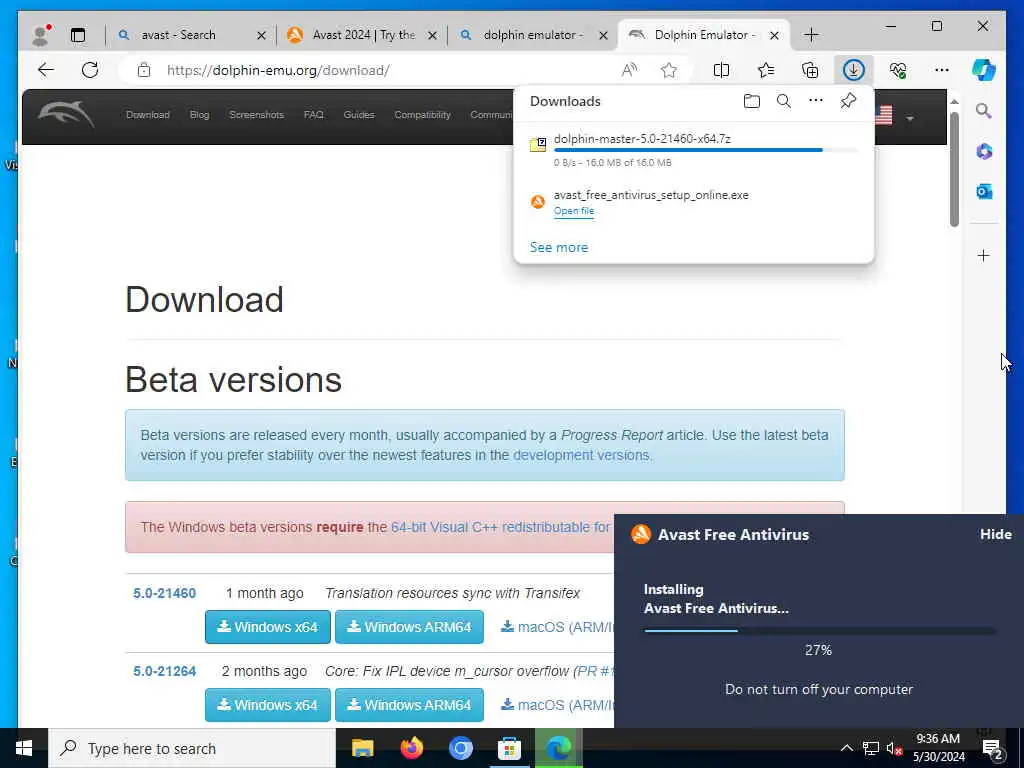Open the tab actions menu icon
The width and height of the screenshot is (1024, 768).
pyautogui.click(x=78, y=35)
